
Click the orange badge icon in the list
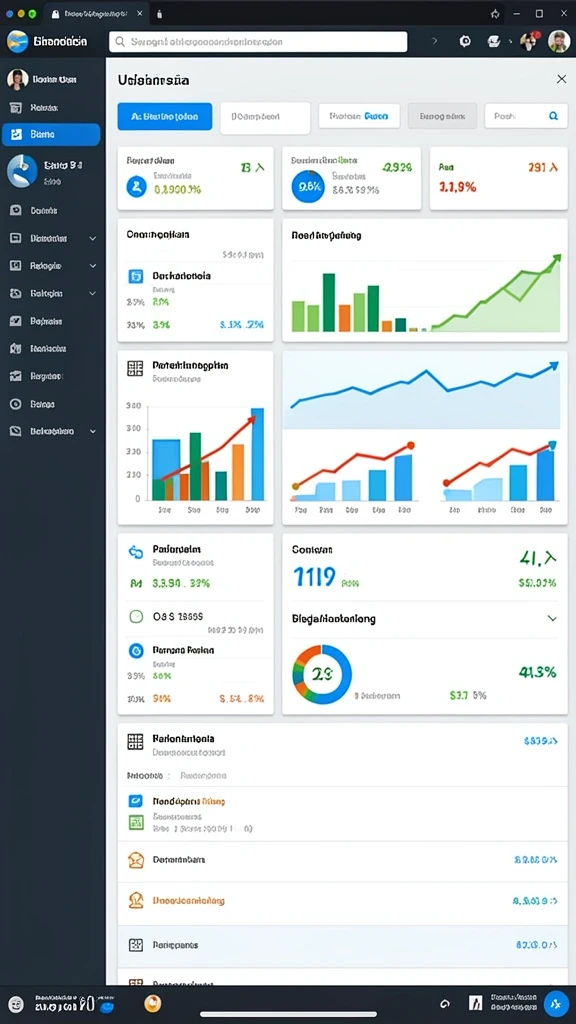[136, 901]
